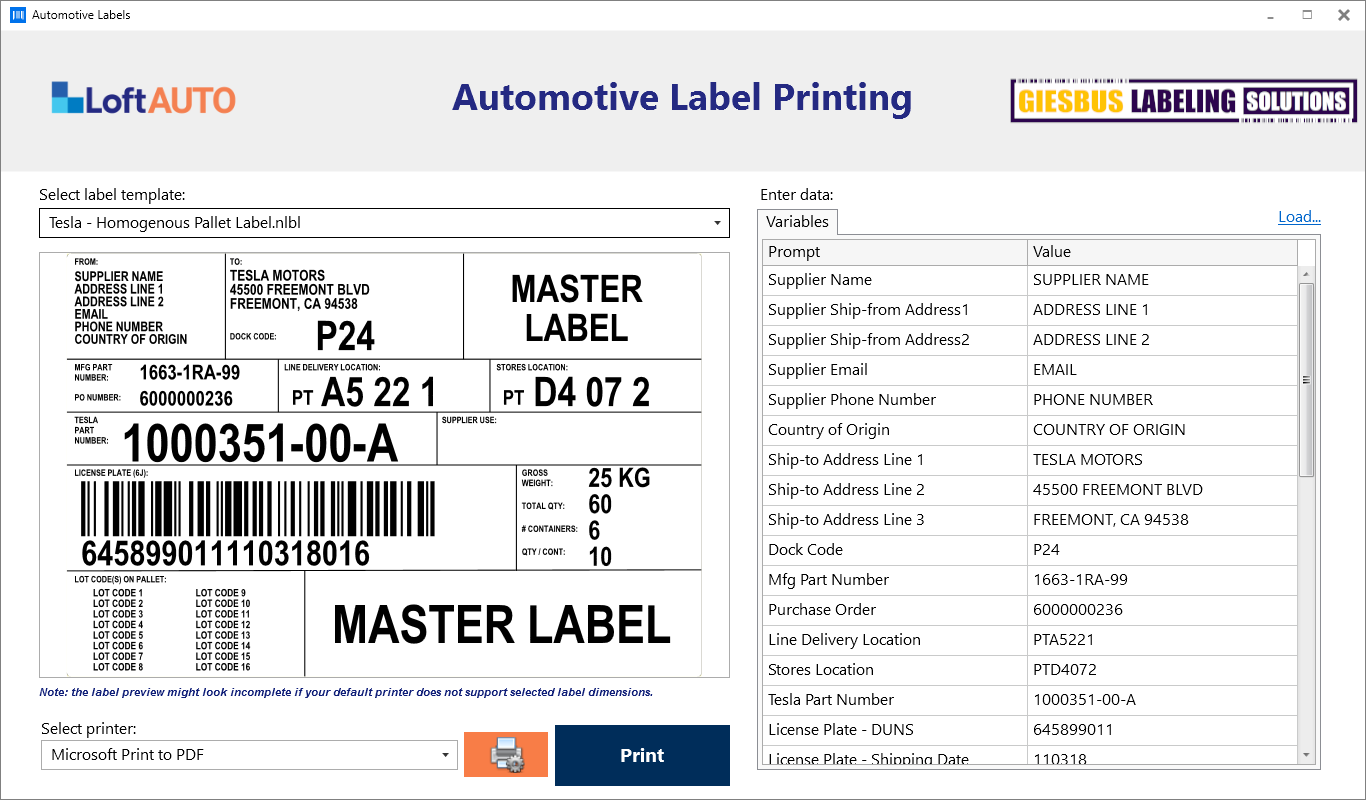Click the Giesbus Labeling Solutions logo
This screenshot has height=800, width=1366.
point(1183,101)
